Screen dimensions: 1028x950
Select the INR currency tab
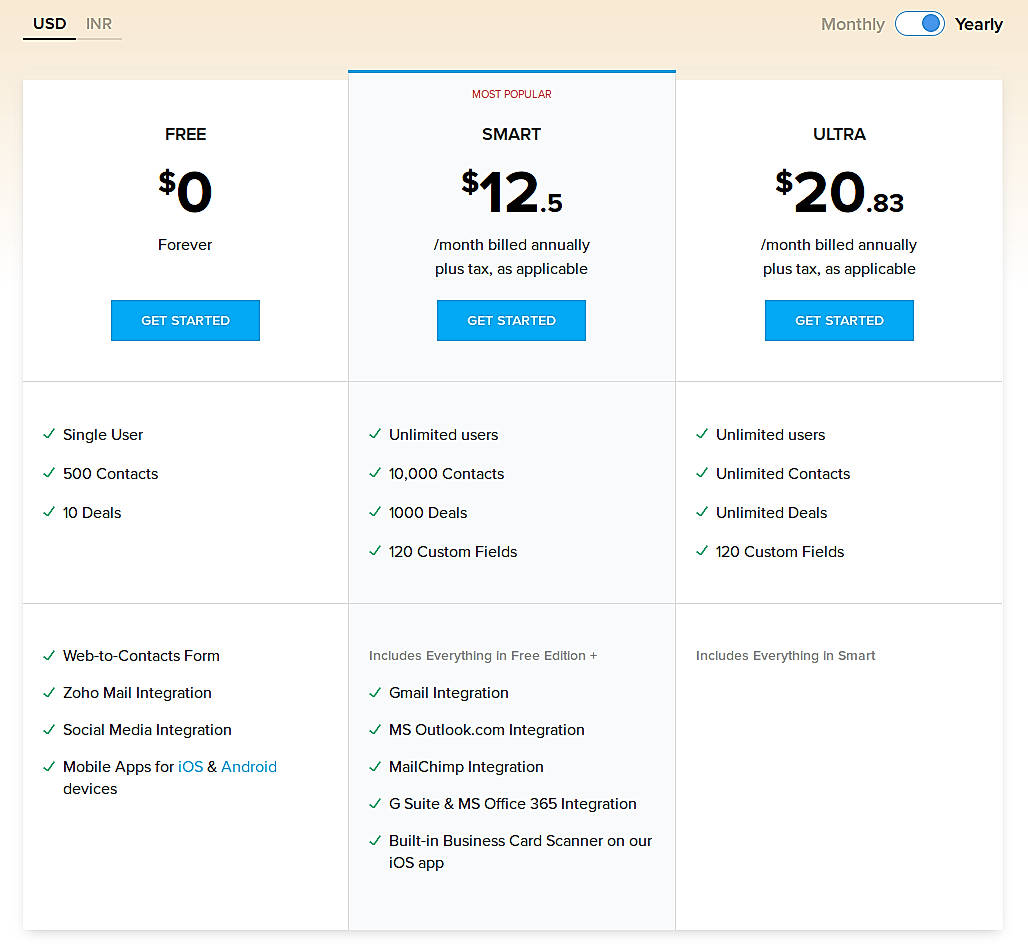coord(99,24)
